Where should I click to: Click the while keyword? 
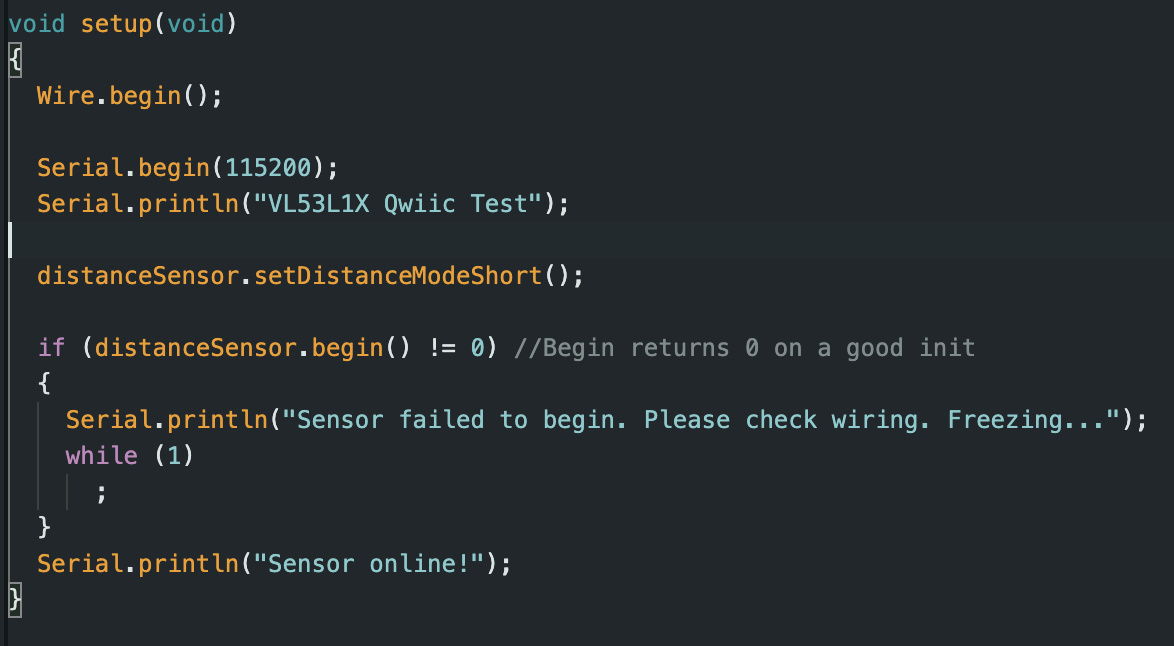tap(102, 455)
